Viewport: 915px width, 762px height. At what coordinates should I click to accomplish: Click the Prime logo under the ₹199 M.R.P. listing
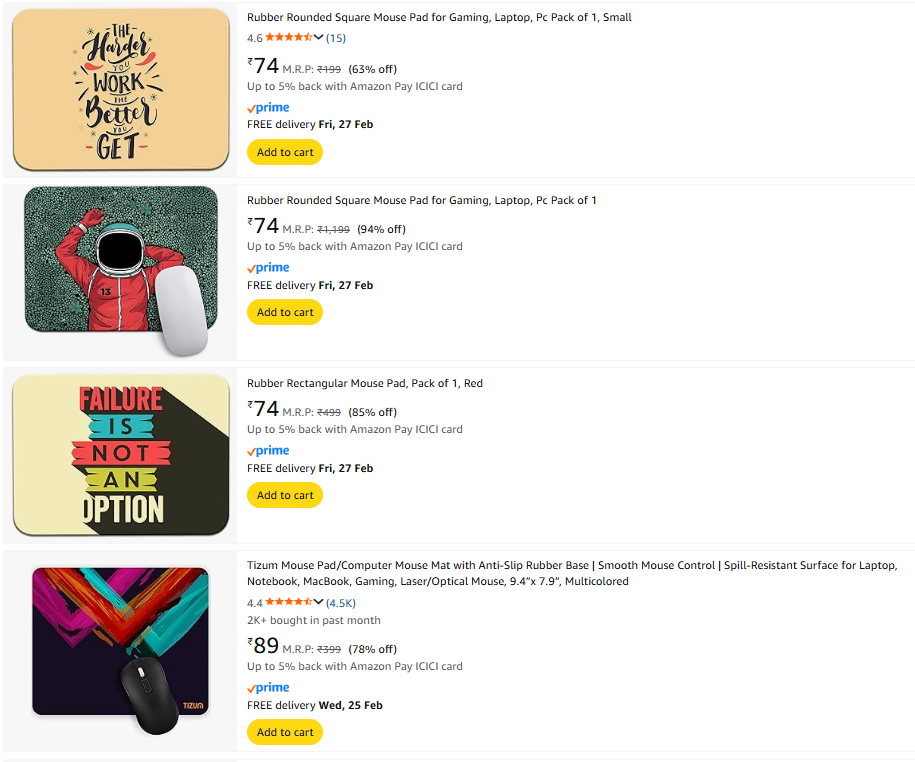point(268,107)
